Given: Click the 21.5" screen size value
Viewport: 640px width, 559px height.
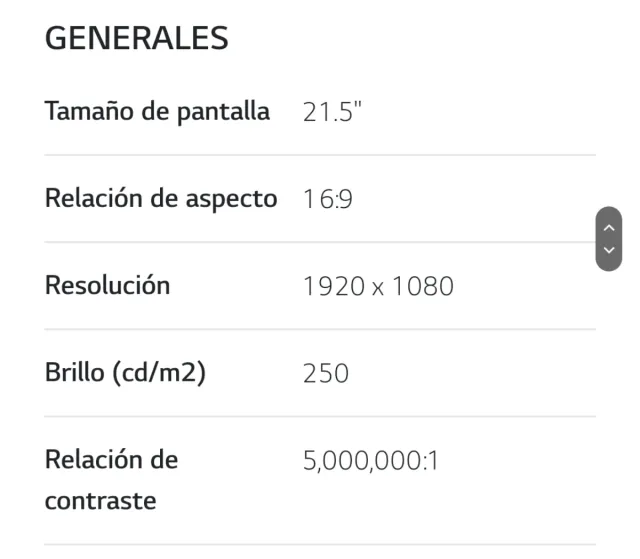Looking at the screenshot, I should click(332, 112).
